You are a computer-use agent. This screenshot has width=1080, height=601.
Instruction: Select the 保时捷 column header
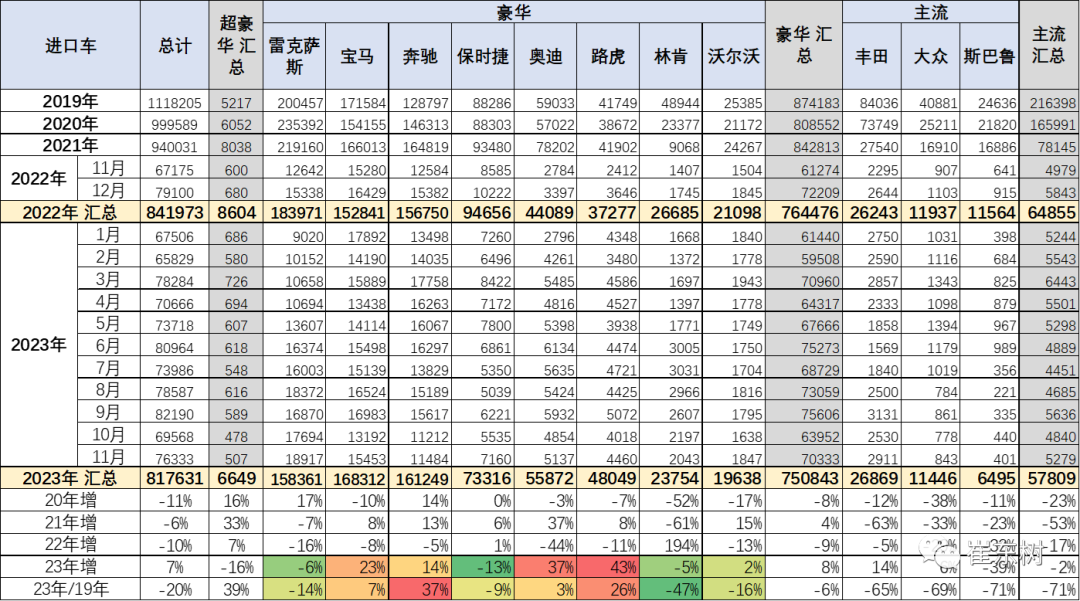[483, 56]
